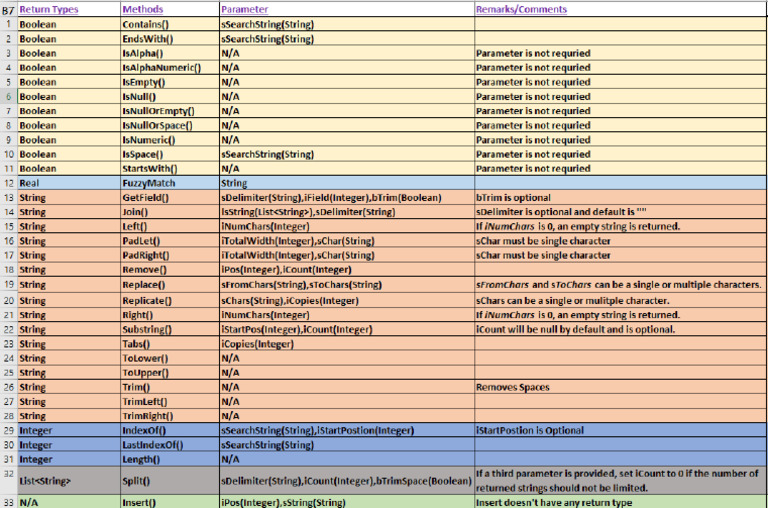This screenshot has width=768, height=508.
Task: Click the List<String> return type cell
Action: (x=69, y=481)
